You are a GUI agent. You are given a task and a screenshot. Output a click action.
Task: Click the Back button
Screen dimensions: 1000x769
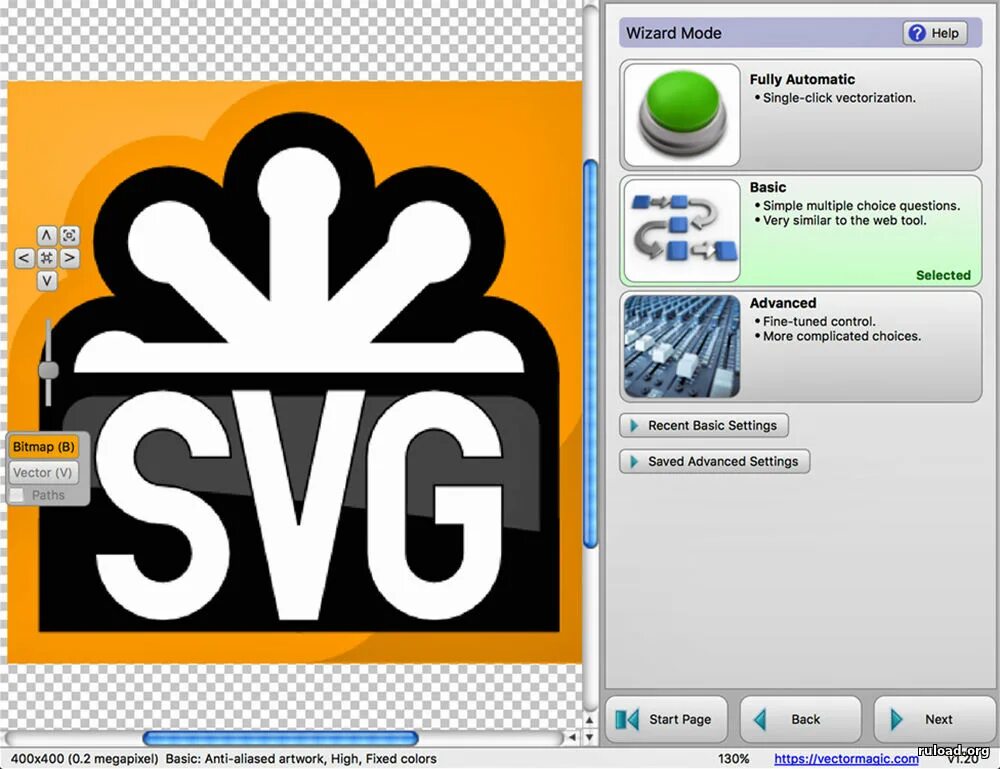coord(800,719)
